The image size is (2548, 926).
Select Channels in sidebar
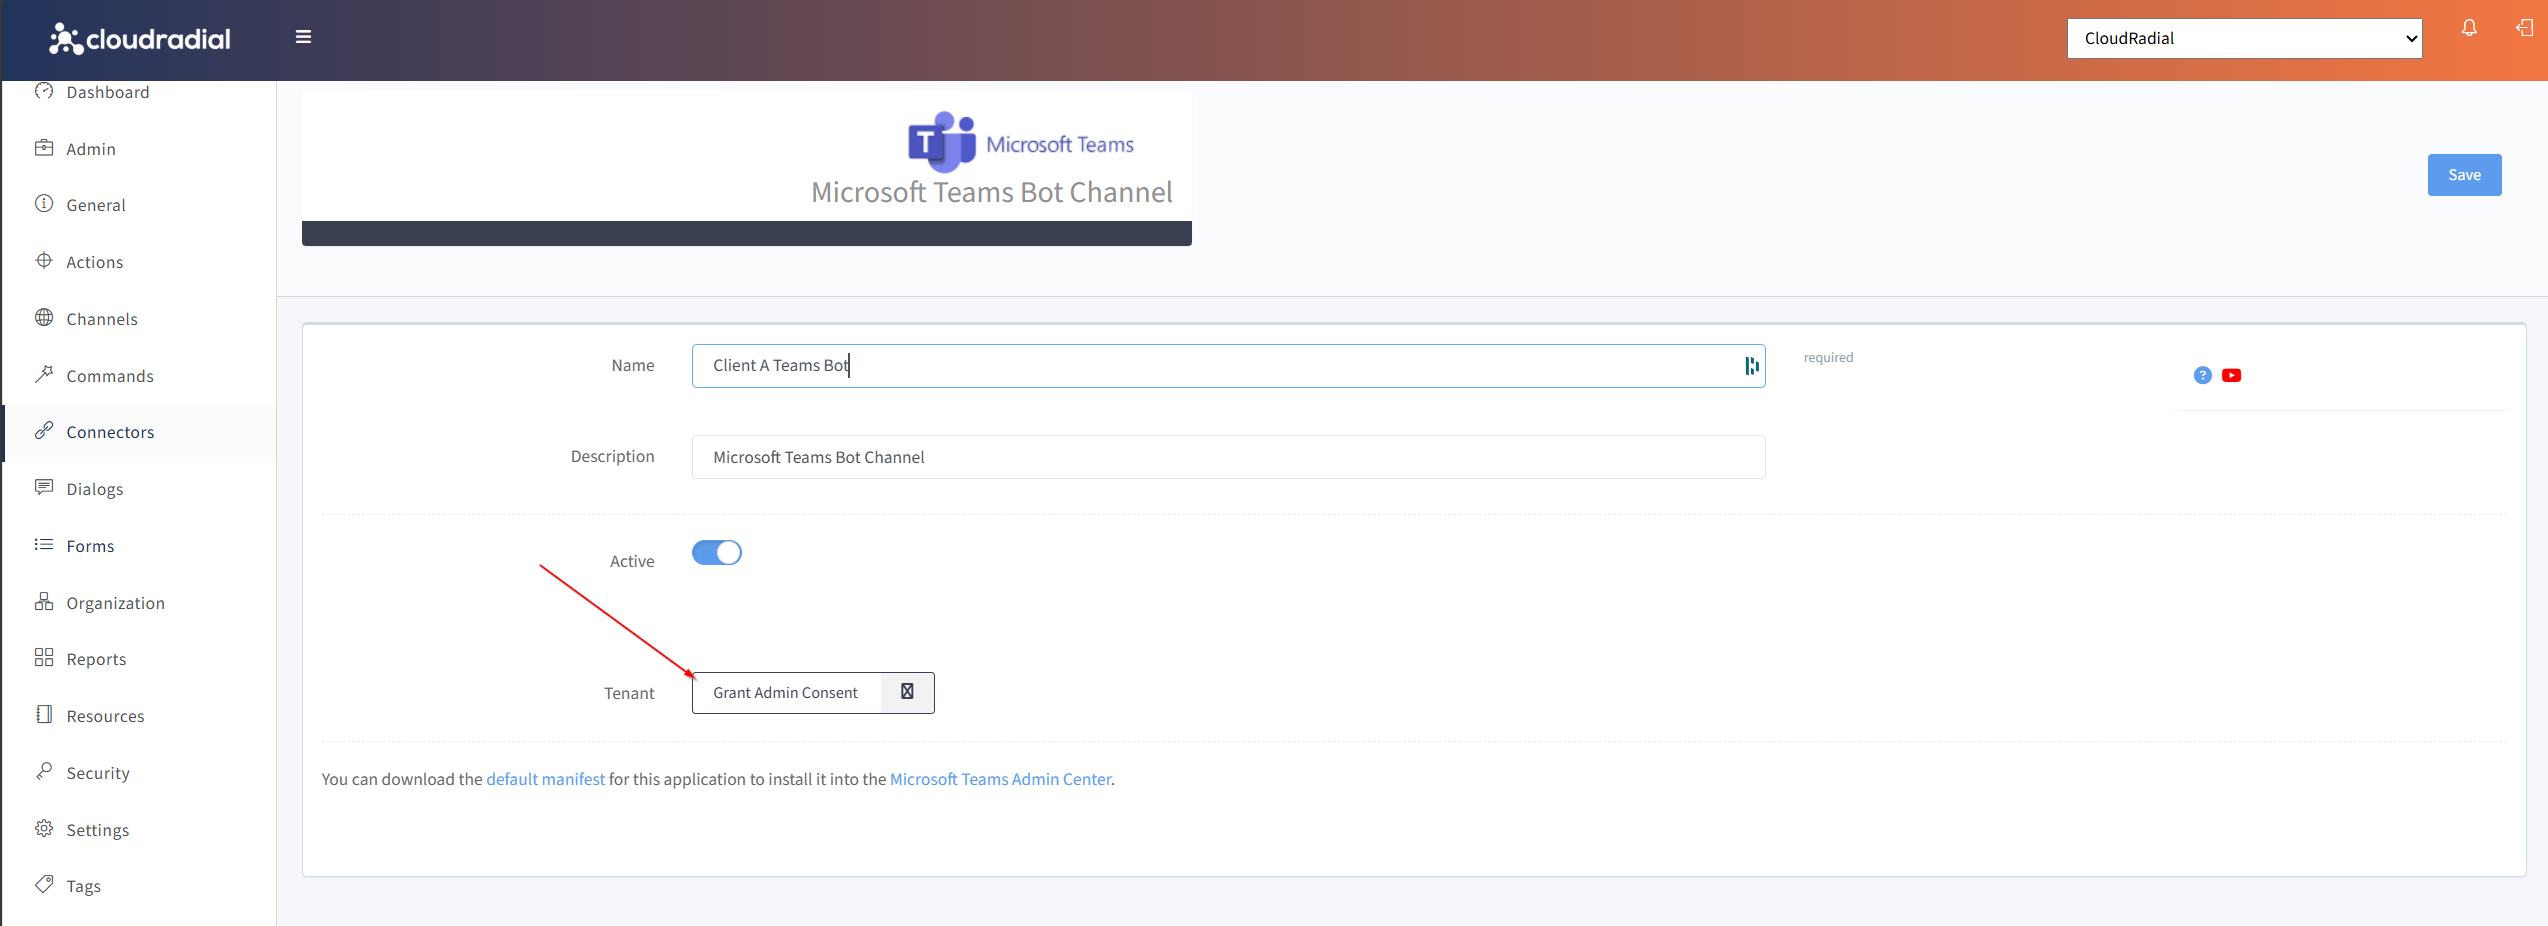[102, 319]
